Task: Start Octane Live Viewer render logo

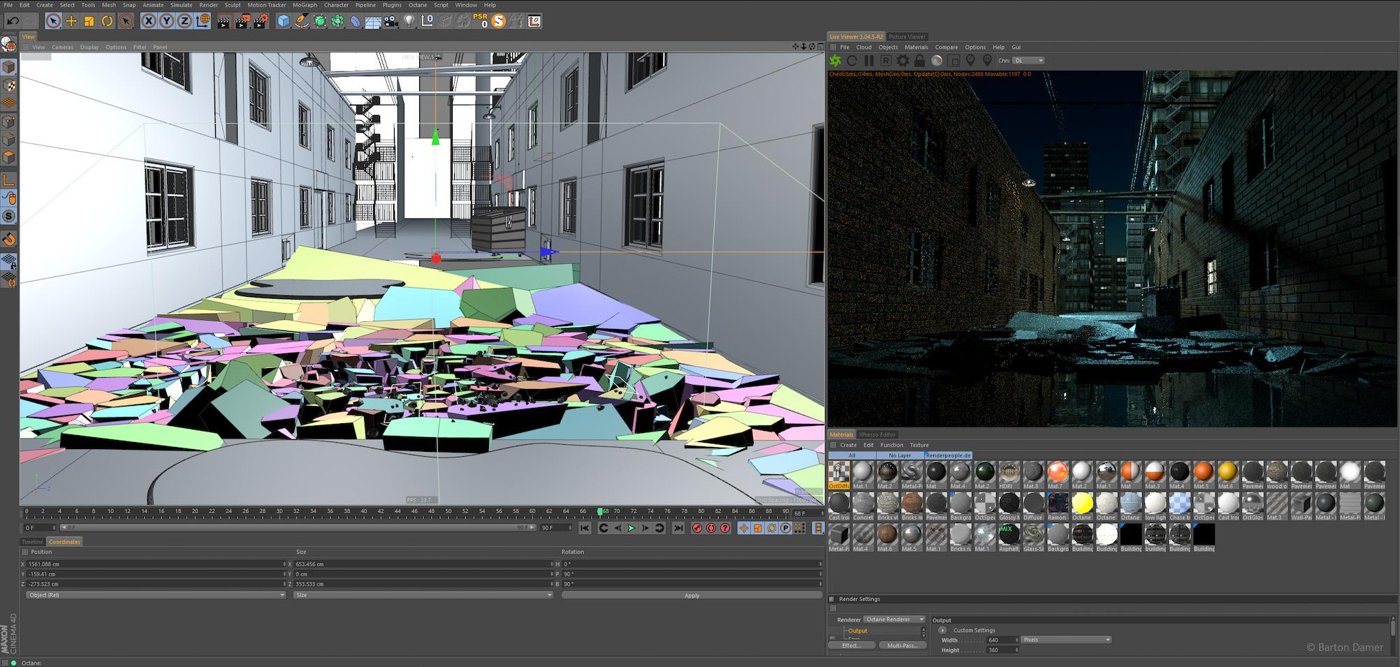Action: (x=835, y=61)
